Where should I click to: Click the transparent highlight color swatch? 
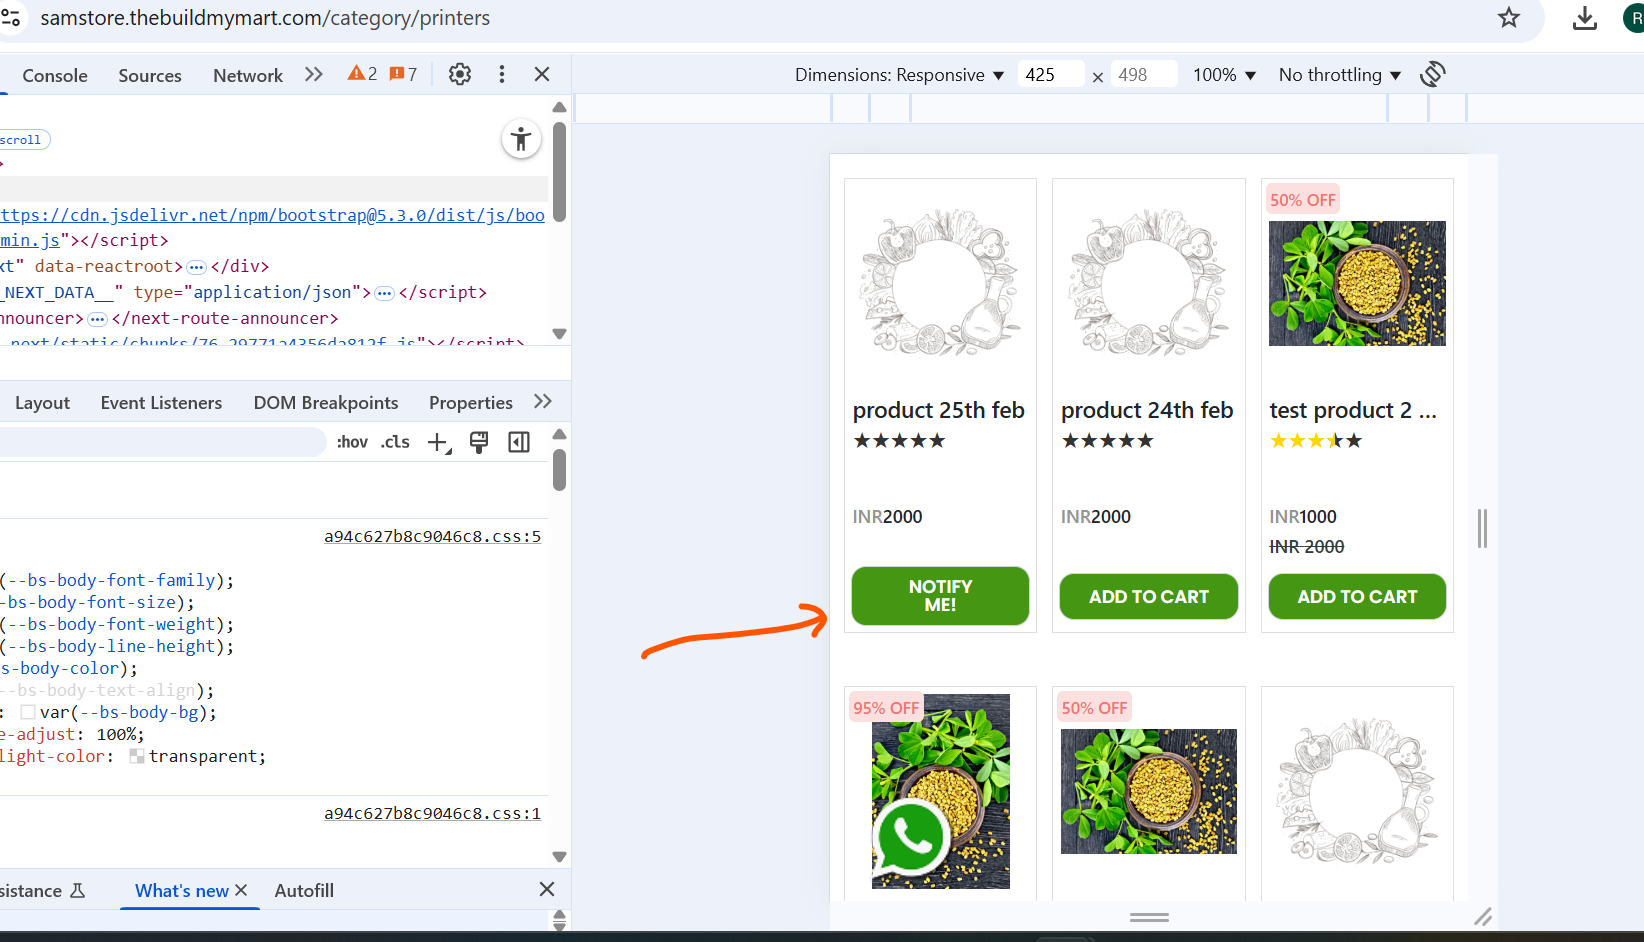click(137, 757)
